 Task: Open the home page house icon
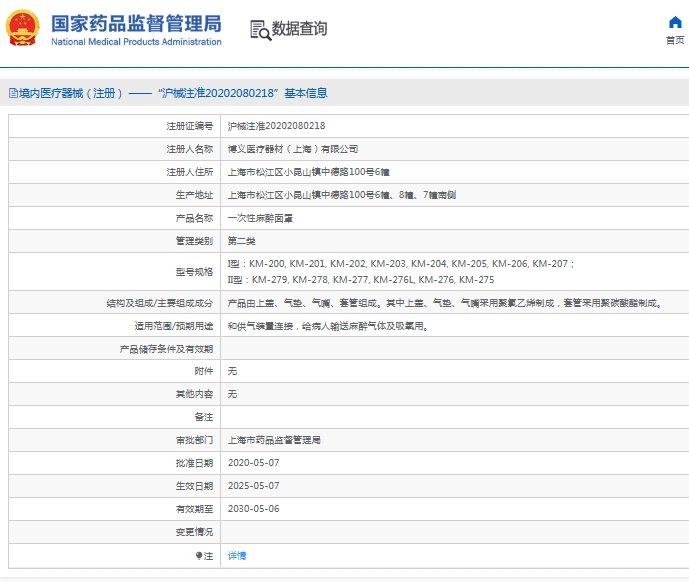coord(675,22)
